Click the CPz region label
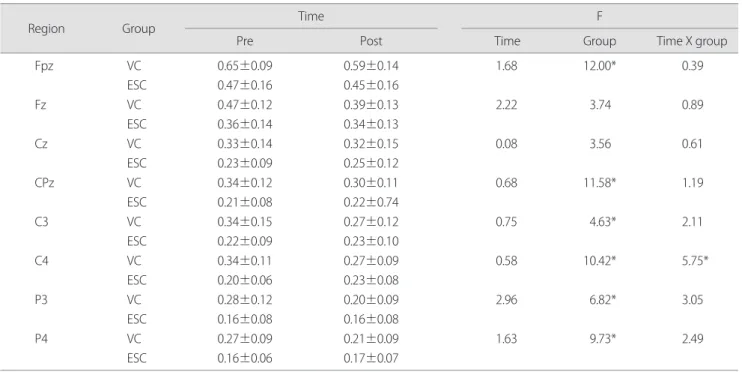 [x=44, y=183]
